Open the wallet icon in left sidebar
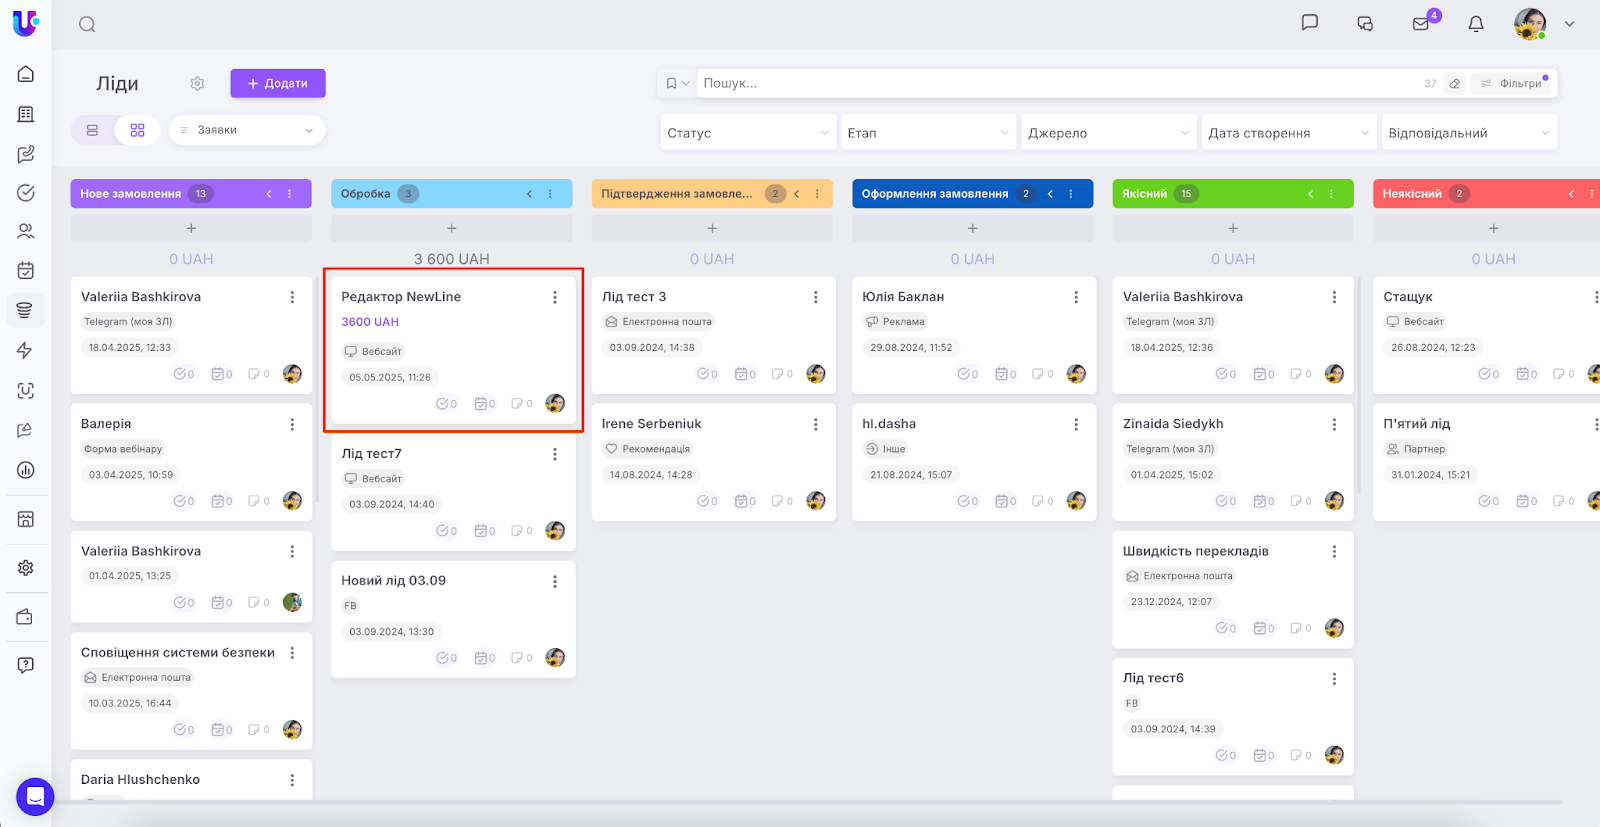Image resolution: width=1600 pixels, height=827 pixels. pyautogui.click(x=26, y=617)
